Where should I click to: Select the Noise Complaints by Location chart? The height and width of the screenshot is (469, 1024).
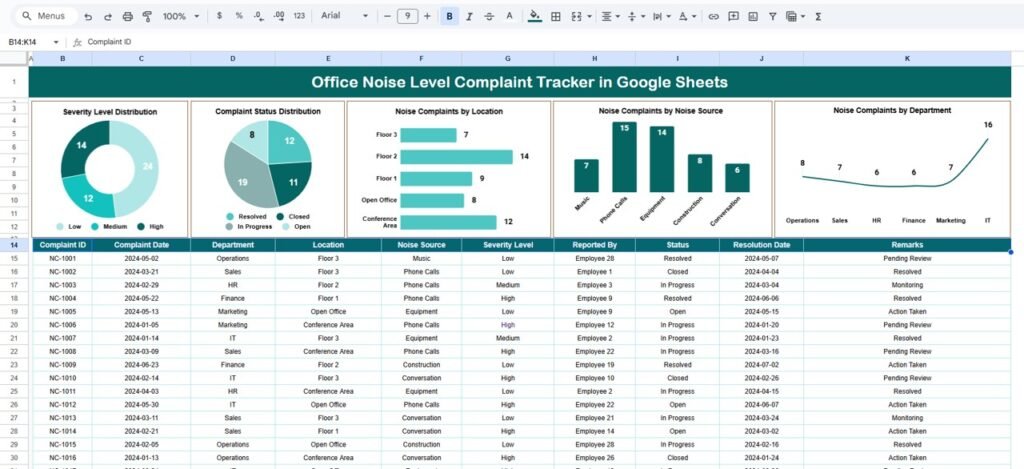(449, 169)
